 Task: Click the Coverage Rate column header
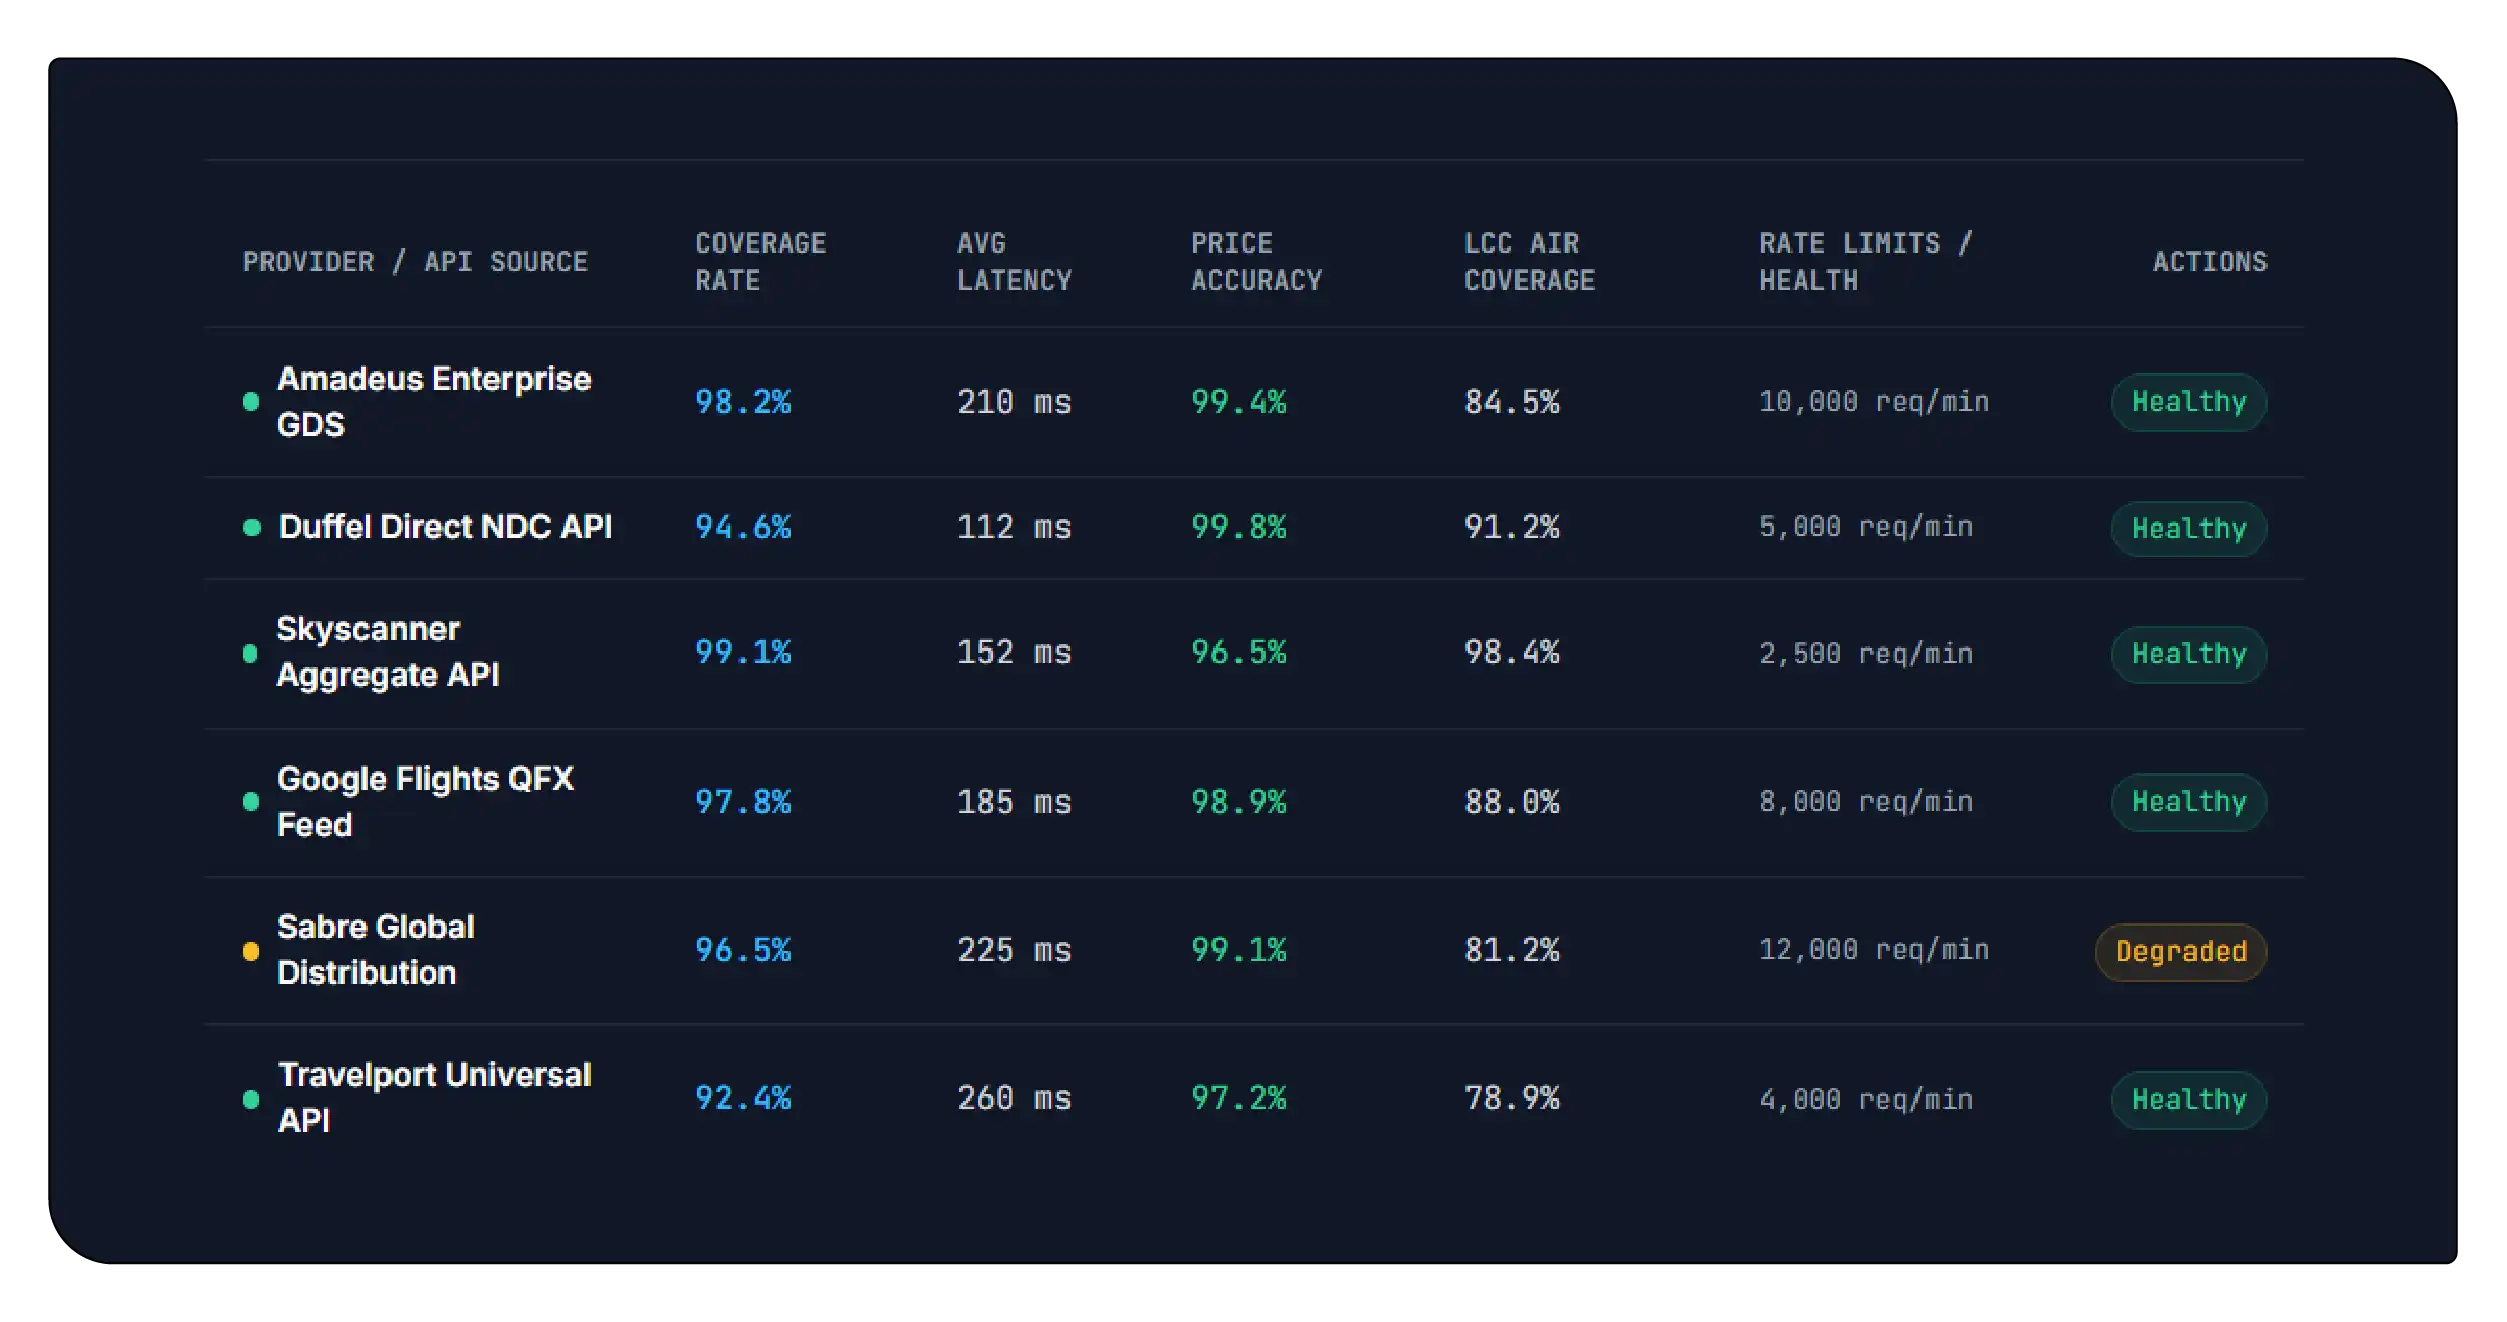tap(761, 262)
